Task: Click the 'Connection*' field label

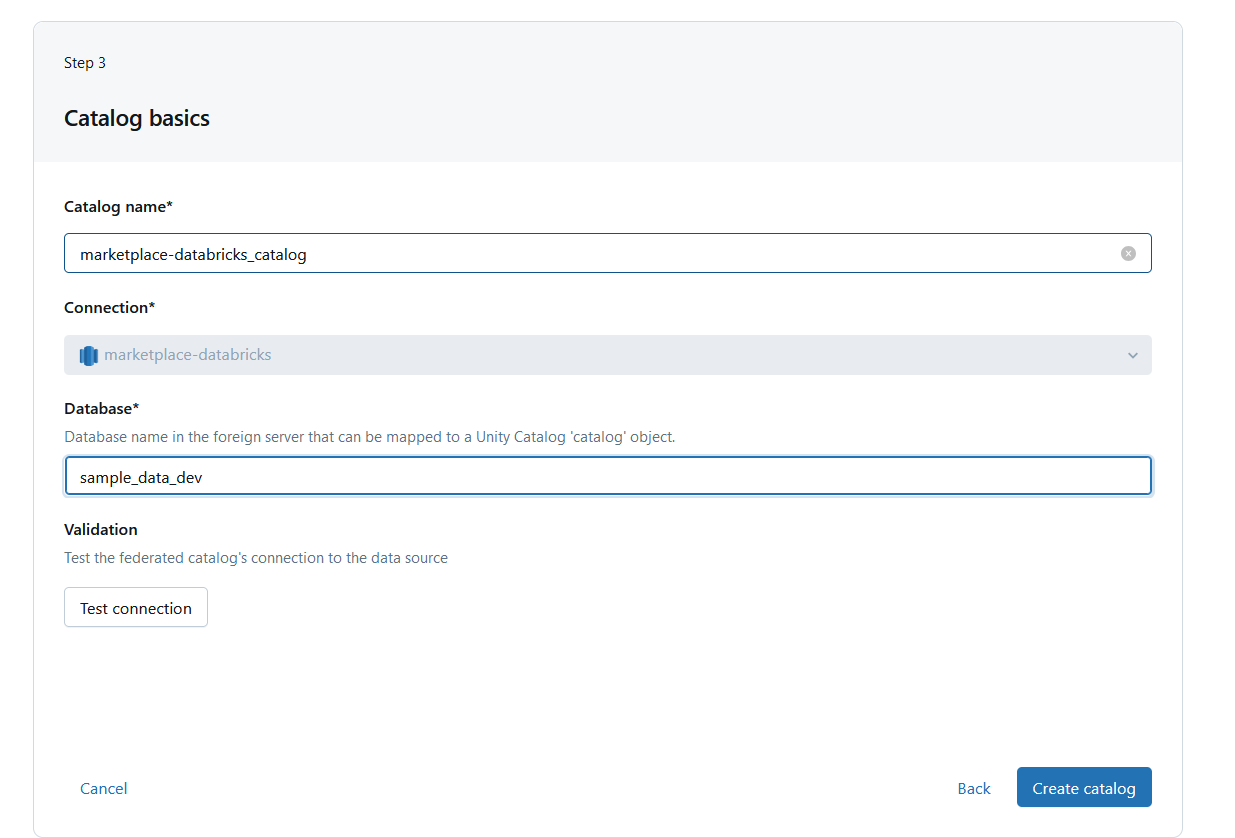Action: click(x=109, y=307)
